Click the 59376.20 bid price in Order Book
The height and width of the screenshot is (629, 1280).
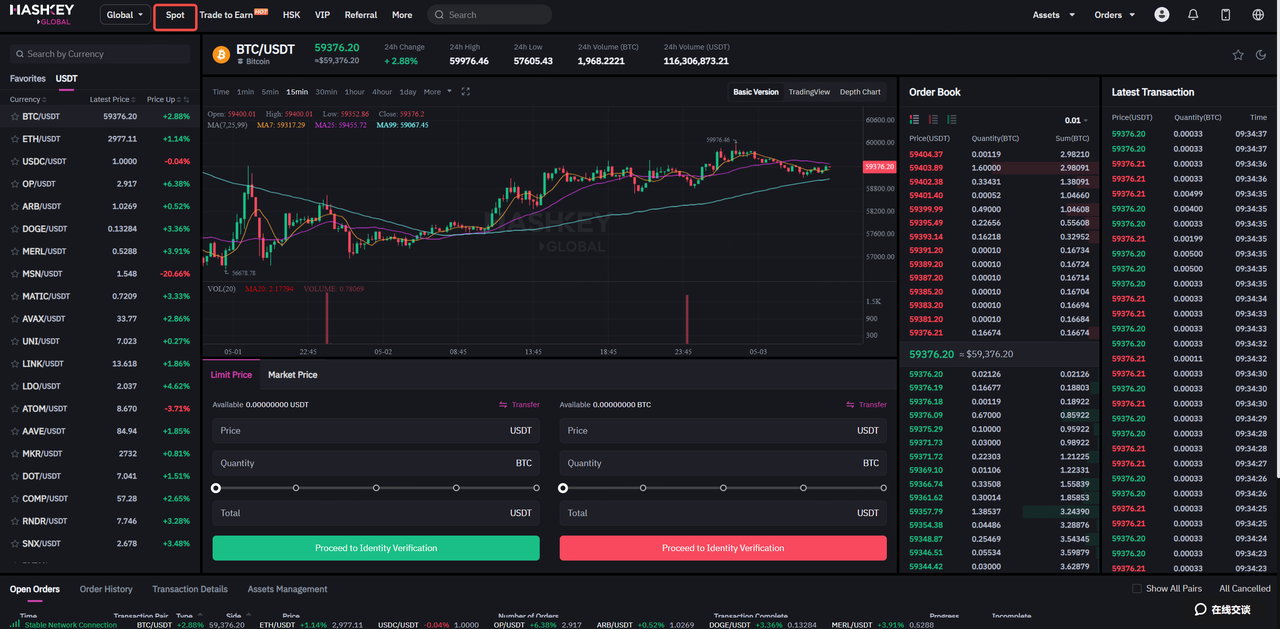coord(926,374)
